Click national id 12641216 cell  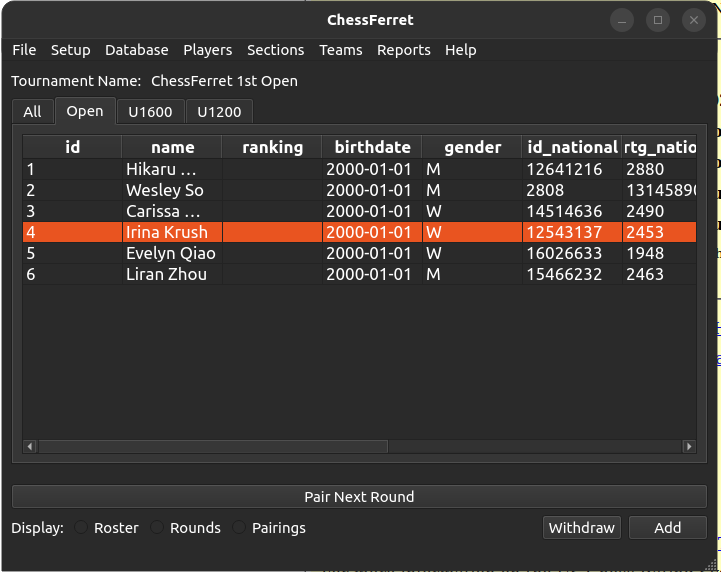(x=572, y=169)
